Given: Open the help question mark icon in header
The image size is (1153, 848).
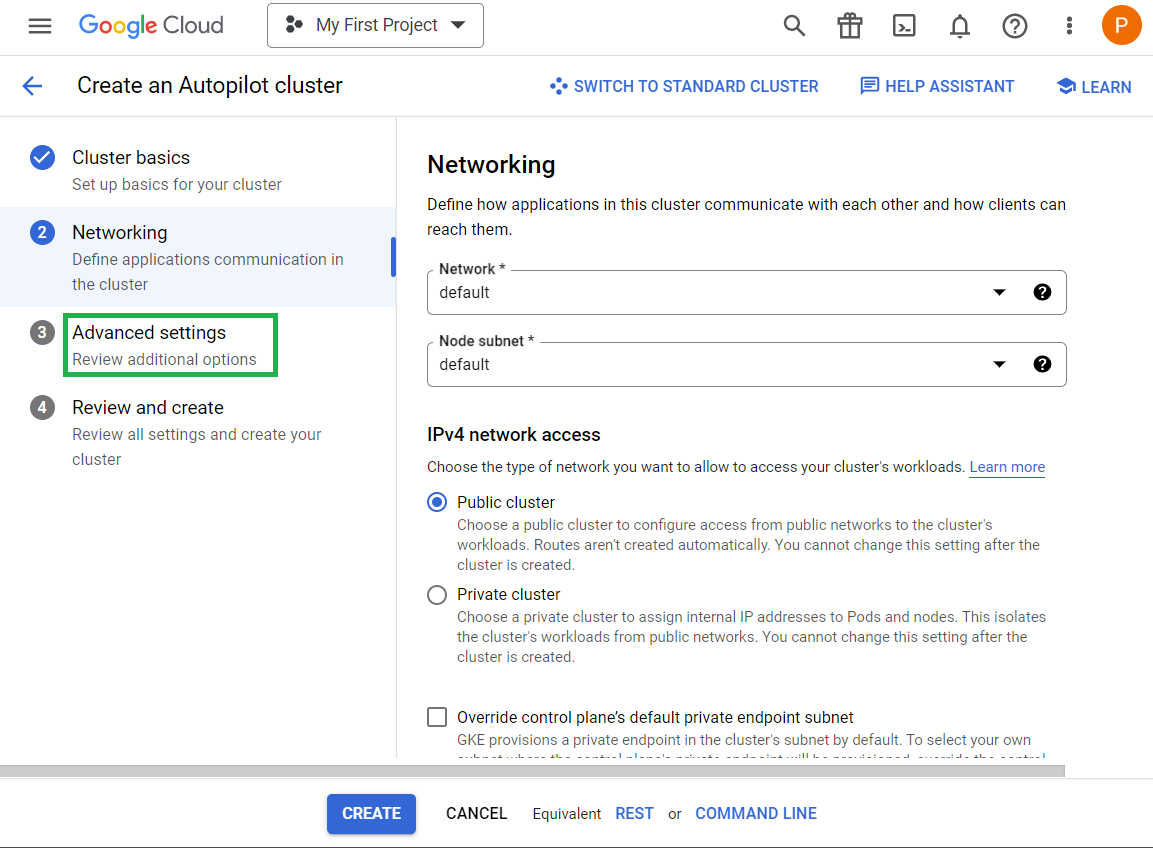Looking at the screenshot, I should click(x=1015, y=26).
